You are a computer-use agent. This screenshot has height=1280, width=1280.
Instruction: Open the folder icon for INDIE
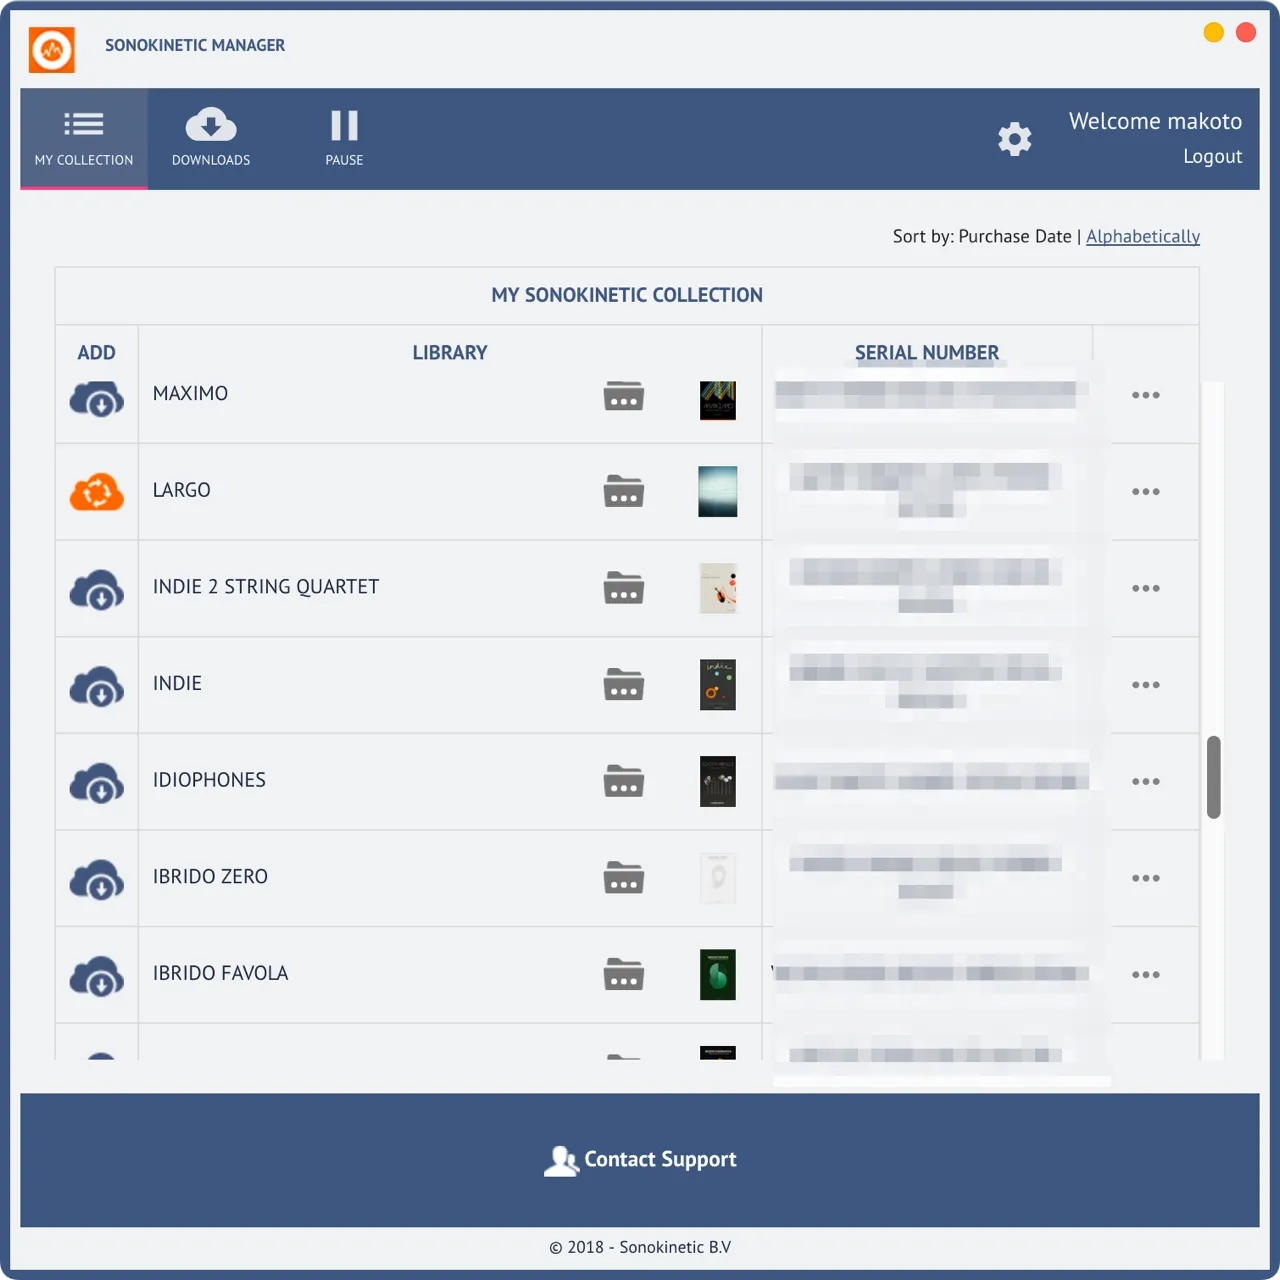click(623, 685)
